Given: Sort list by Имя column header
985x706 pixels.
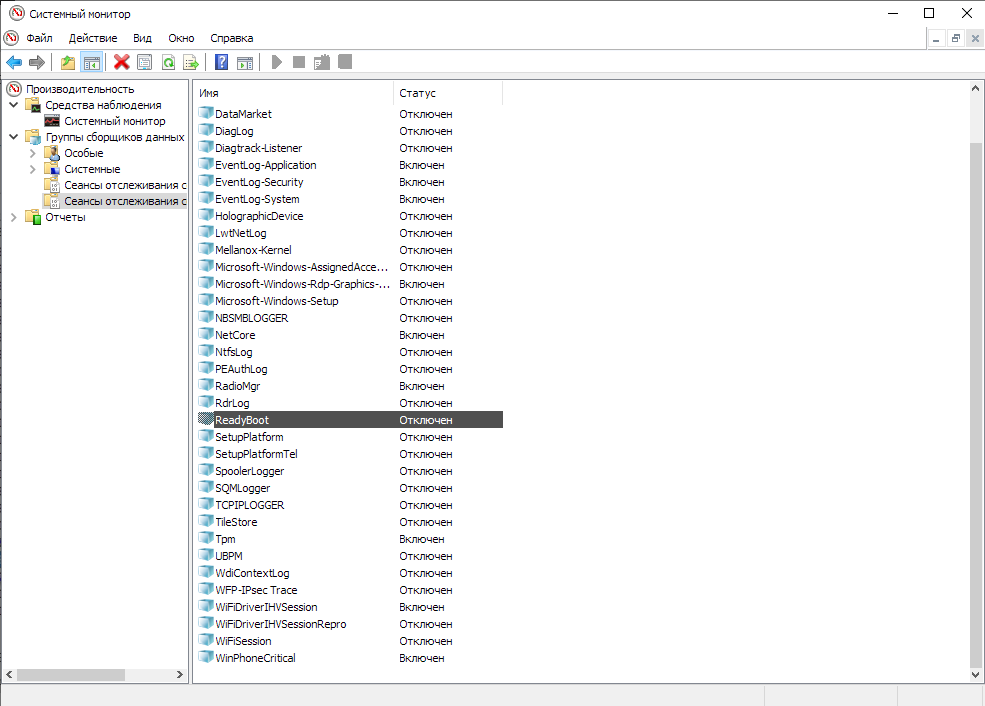Looking at the screenshot, I should pyautogui.click(x=294, y=93).
